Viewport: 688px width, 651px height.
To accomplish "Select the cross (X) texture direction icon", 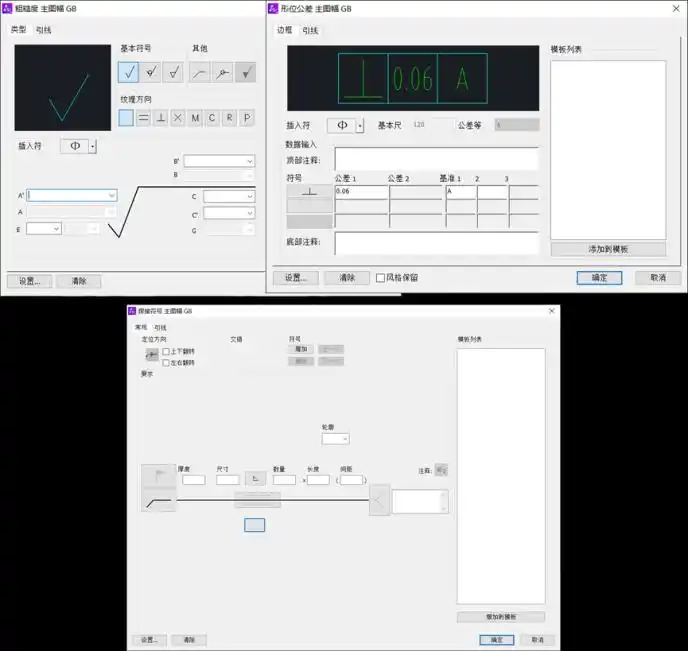I will click(178, 118).
